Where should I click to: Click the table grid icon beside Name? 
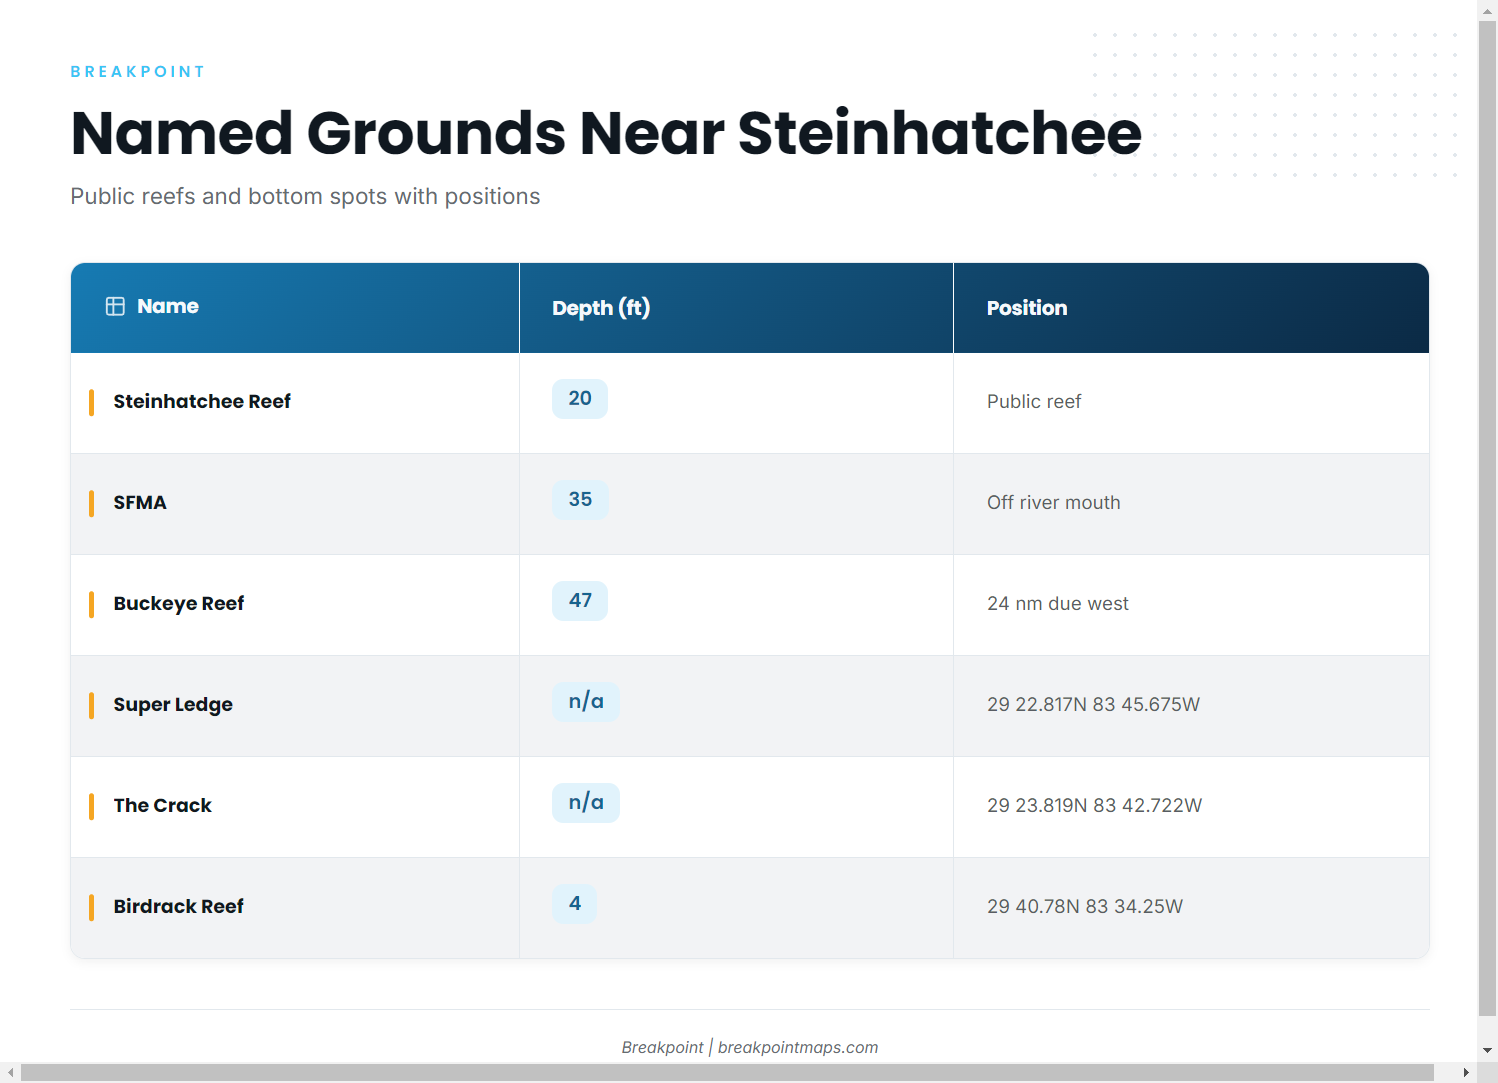(115, 306)
